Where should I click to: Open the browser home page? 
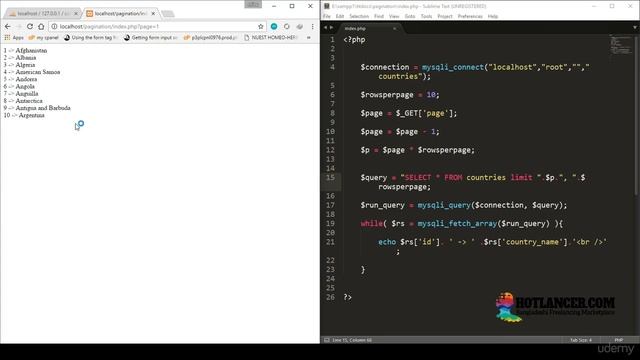[41, 27]
